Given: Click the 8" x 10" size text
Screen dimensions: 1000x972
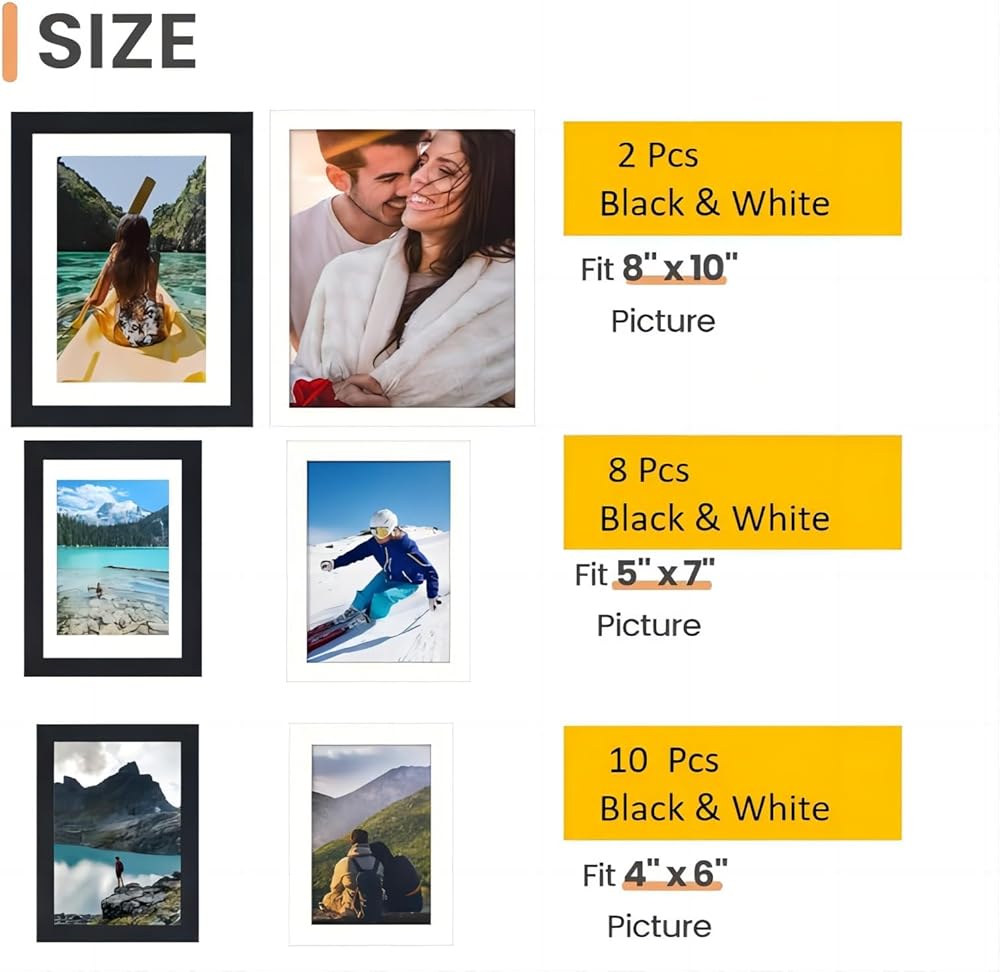Looking at the screenshot, I should [x=679, y=269].
